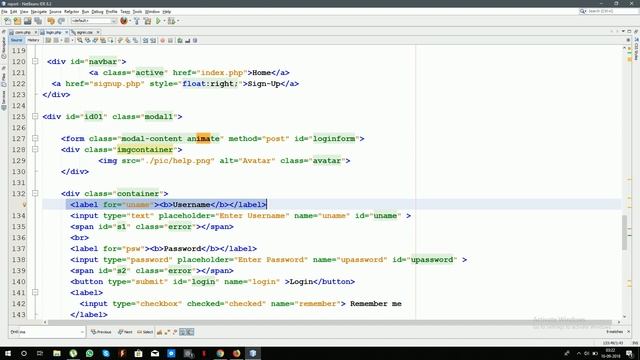The height and width of the screenshot is (360, 640).
Task: Click the Redo toolbar icon
Action: tap(61, 21)
